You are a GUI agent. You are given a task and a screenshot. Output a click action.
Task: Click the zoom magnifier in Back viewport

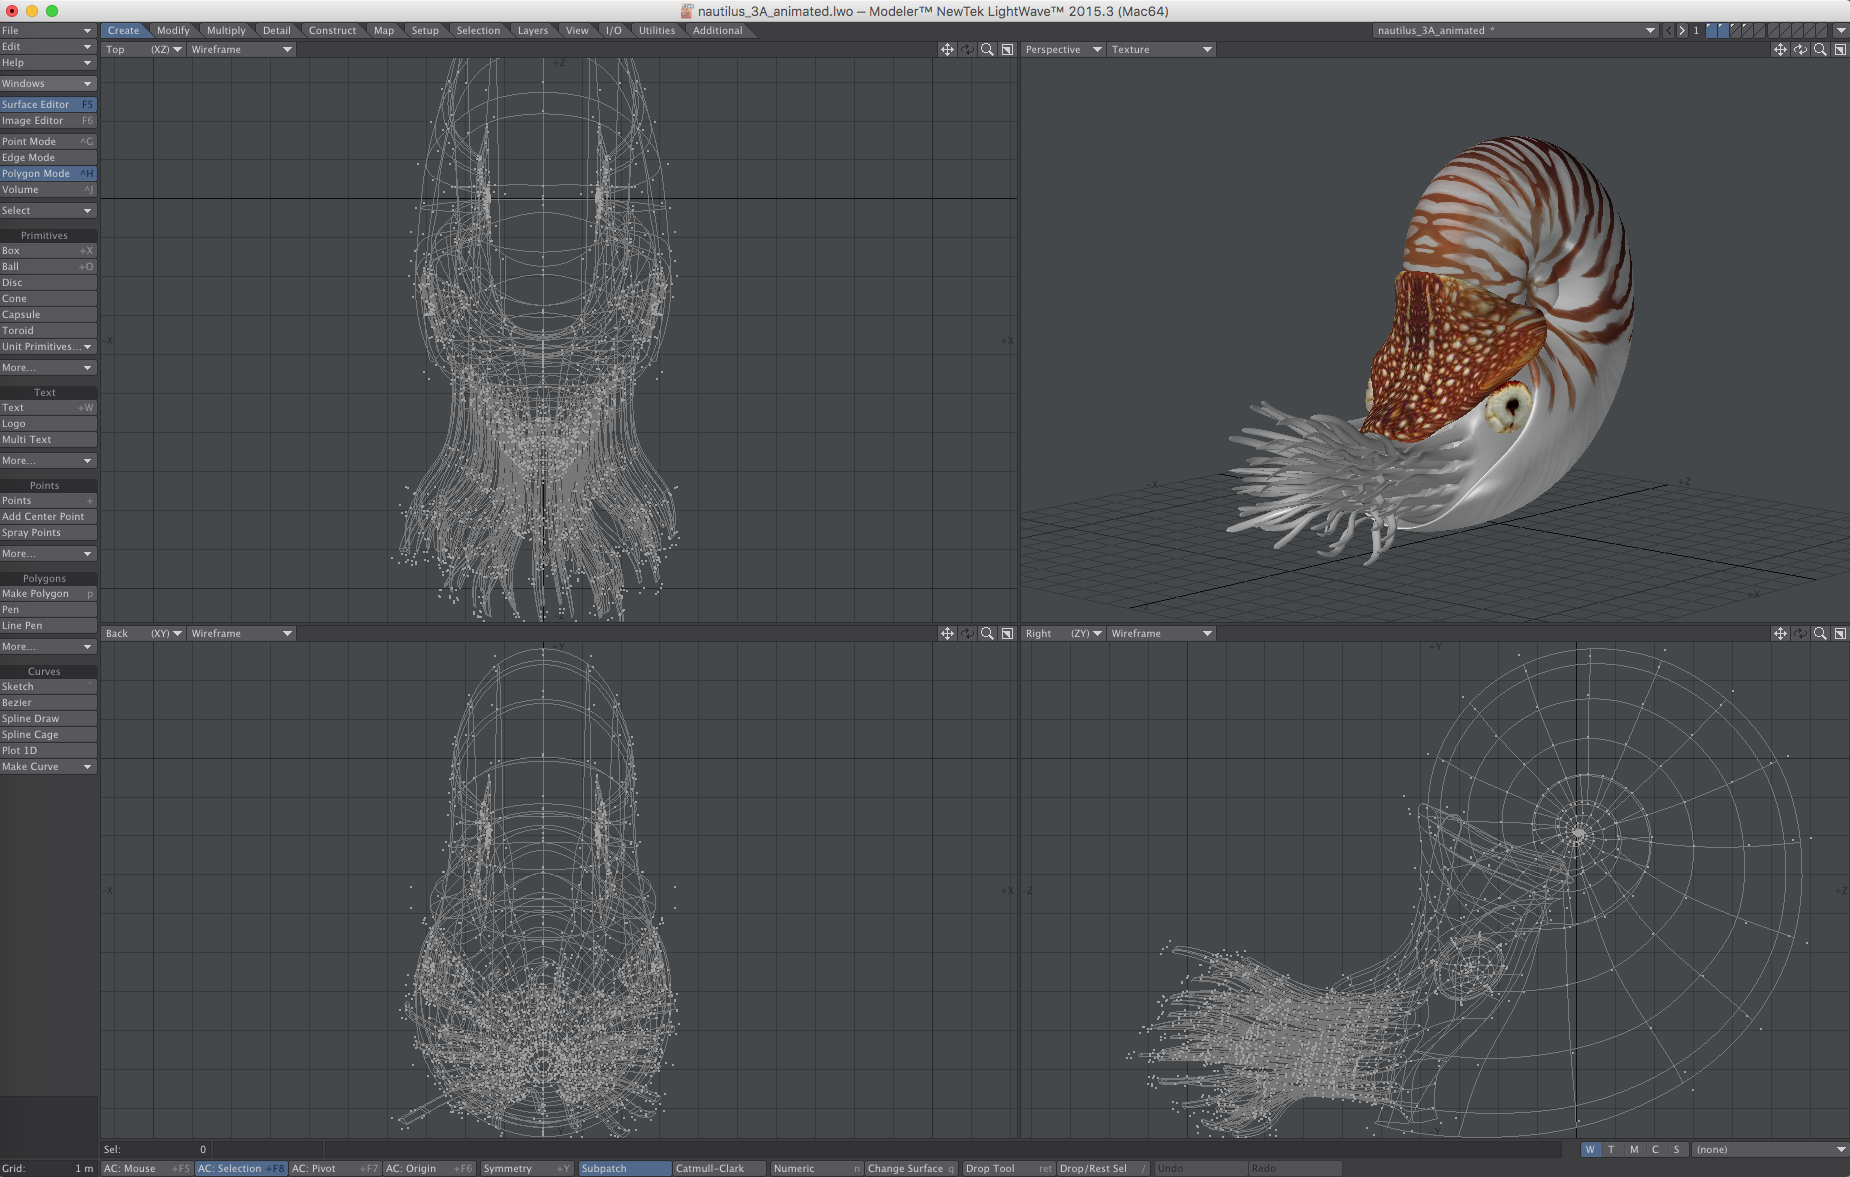coord(987,633)
